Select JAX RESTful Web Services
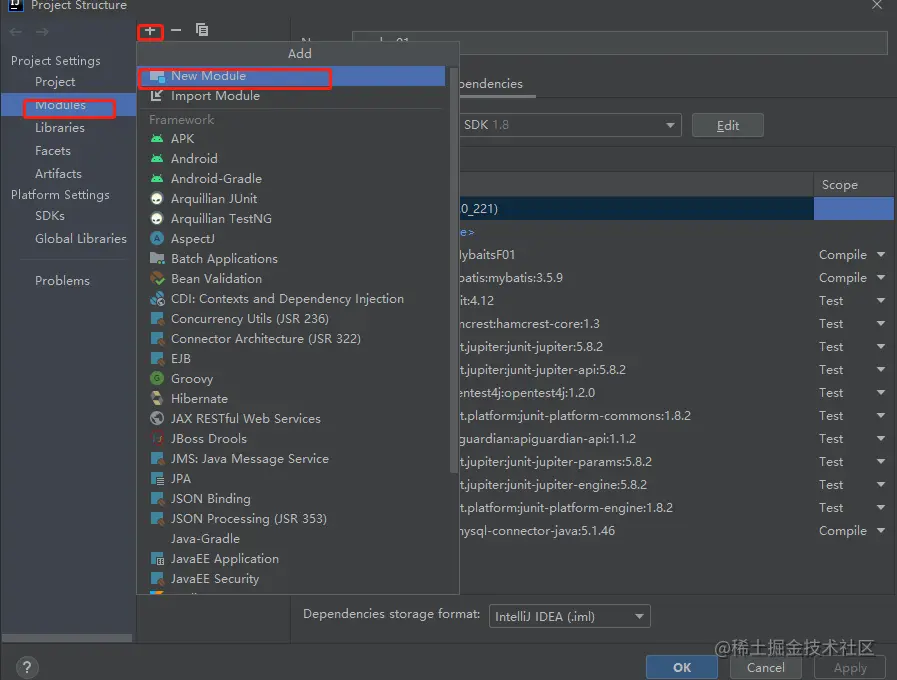The height and width of the screenshot is (680, 897). (x=292, y=419)
